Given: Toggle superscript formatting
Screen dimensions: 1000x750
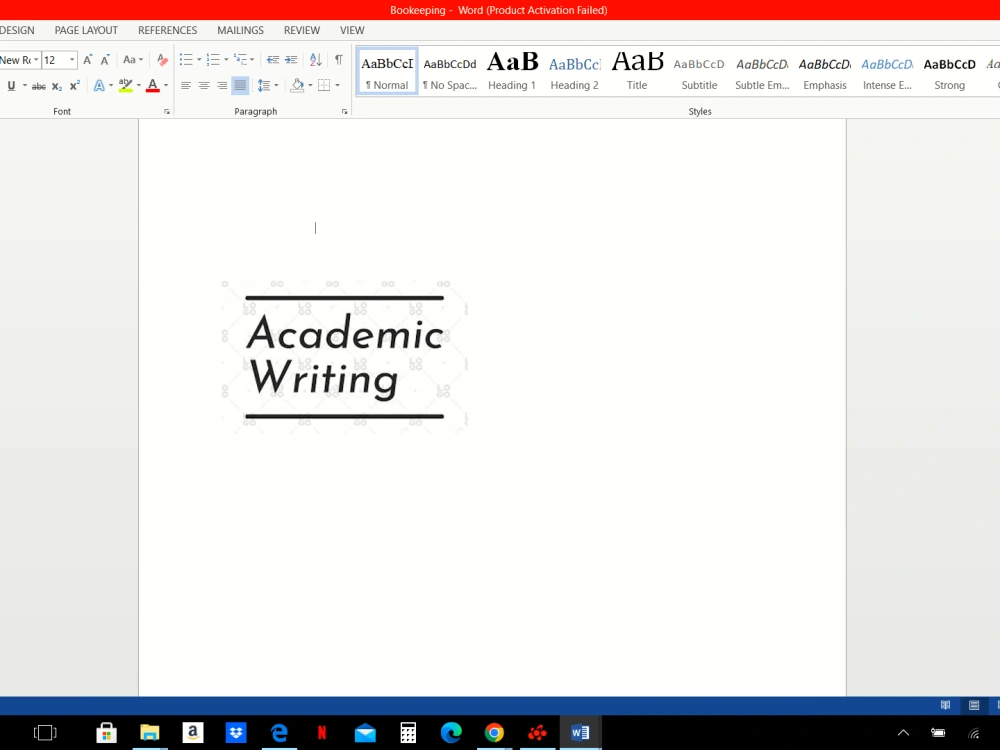Looking at the screenshot, I should tap(75, 85).
